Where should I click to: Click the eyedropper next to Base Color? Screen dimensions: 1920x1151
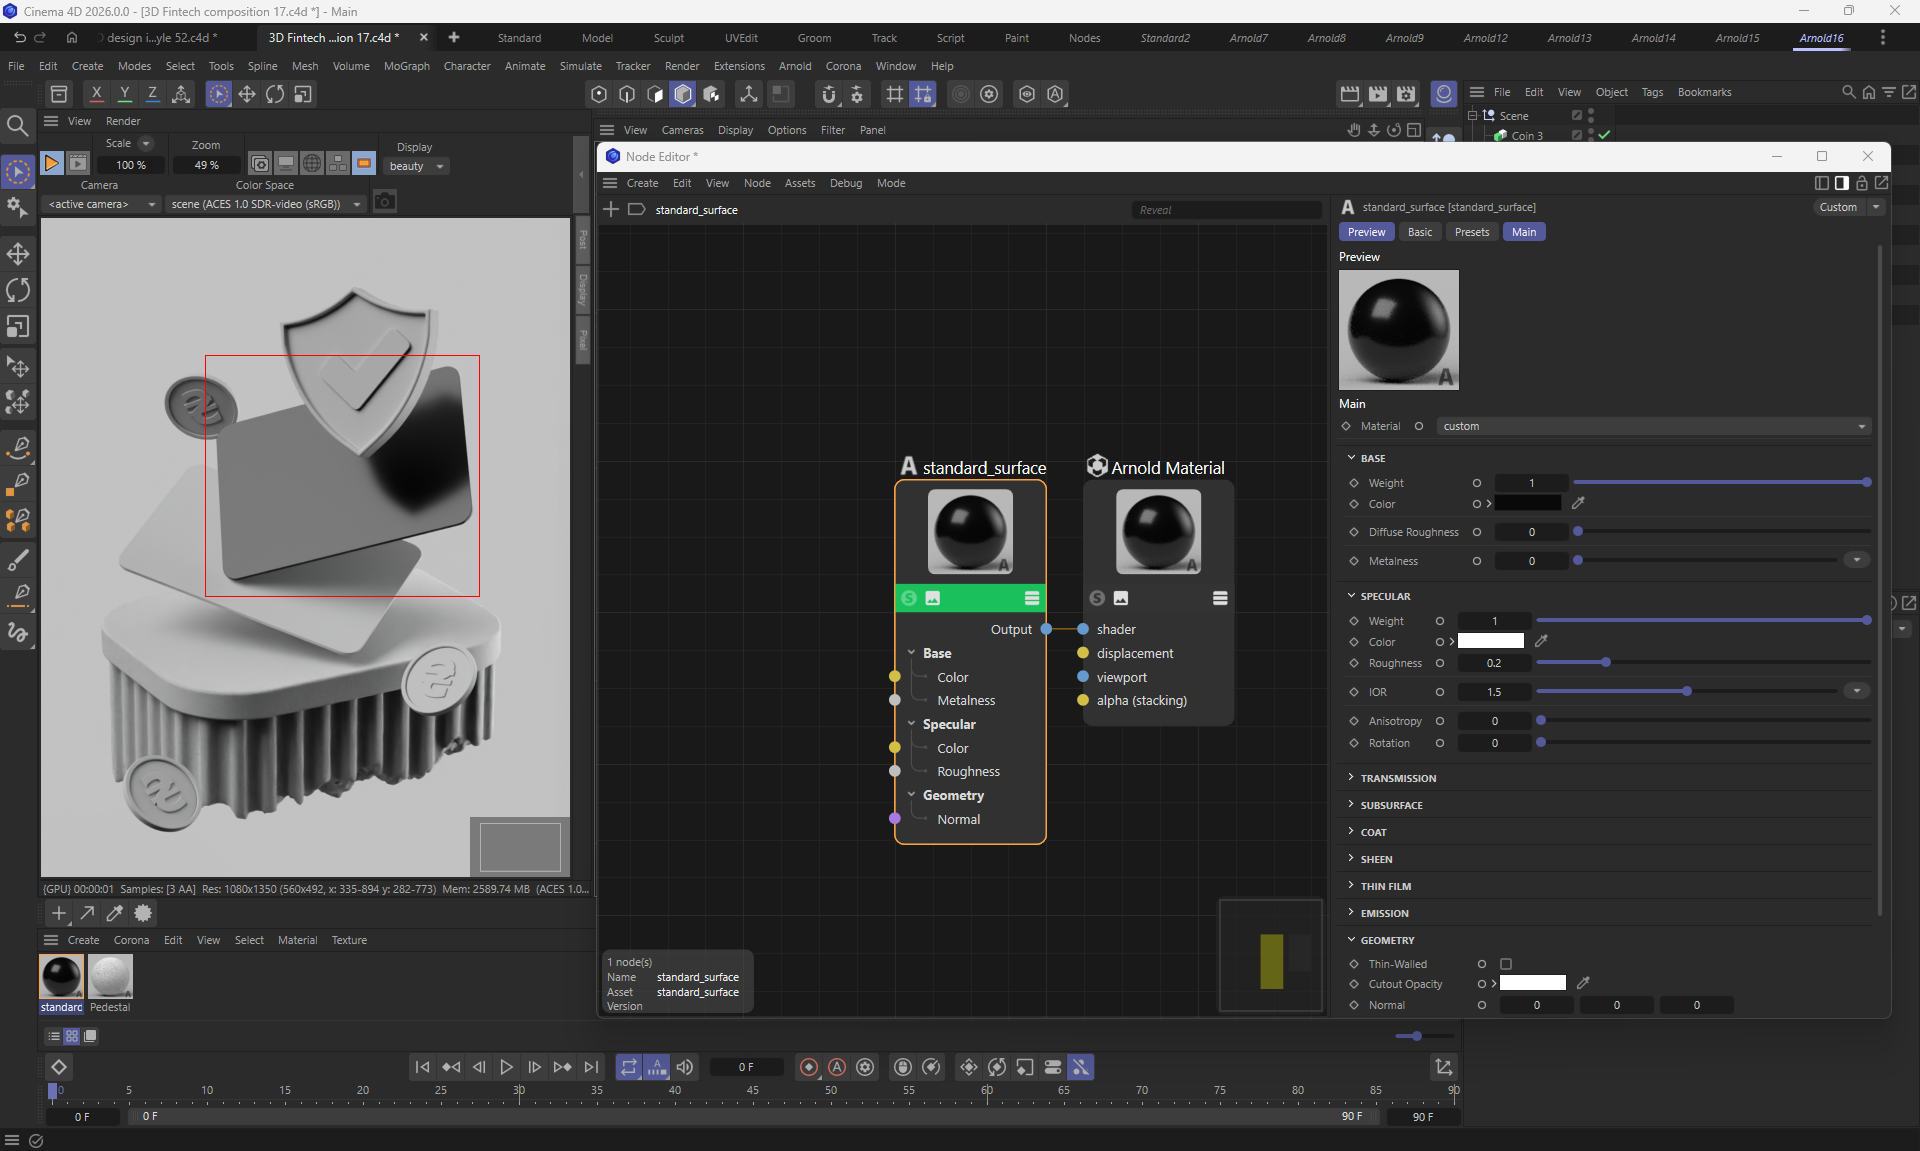click(1578, 504)
